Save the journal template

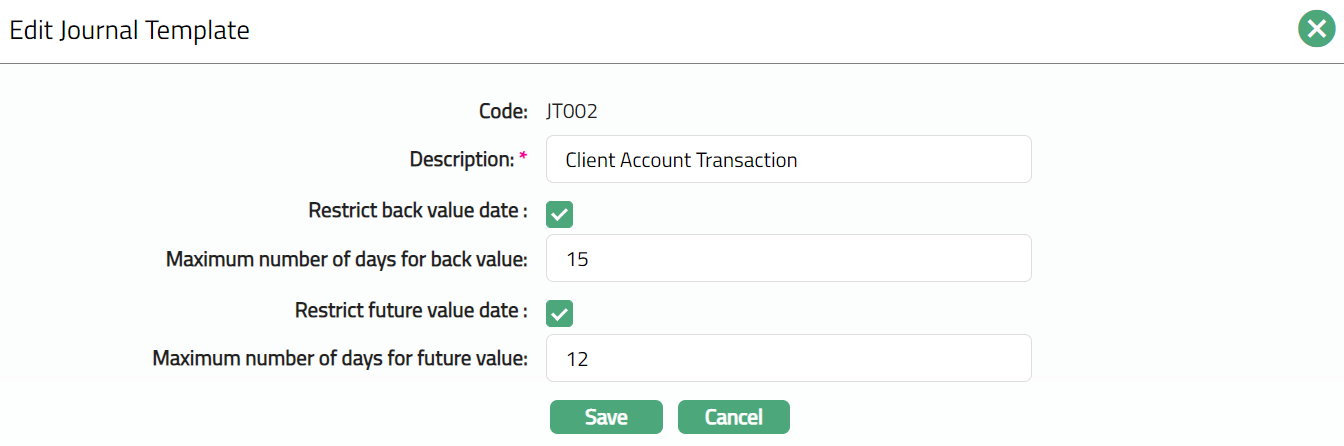coord(606,417)
